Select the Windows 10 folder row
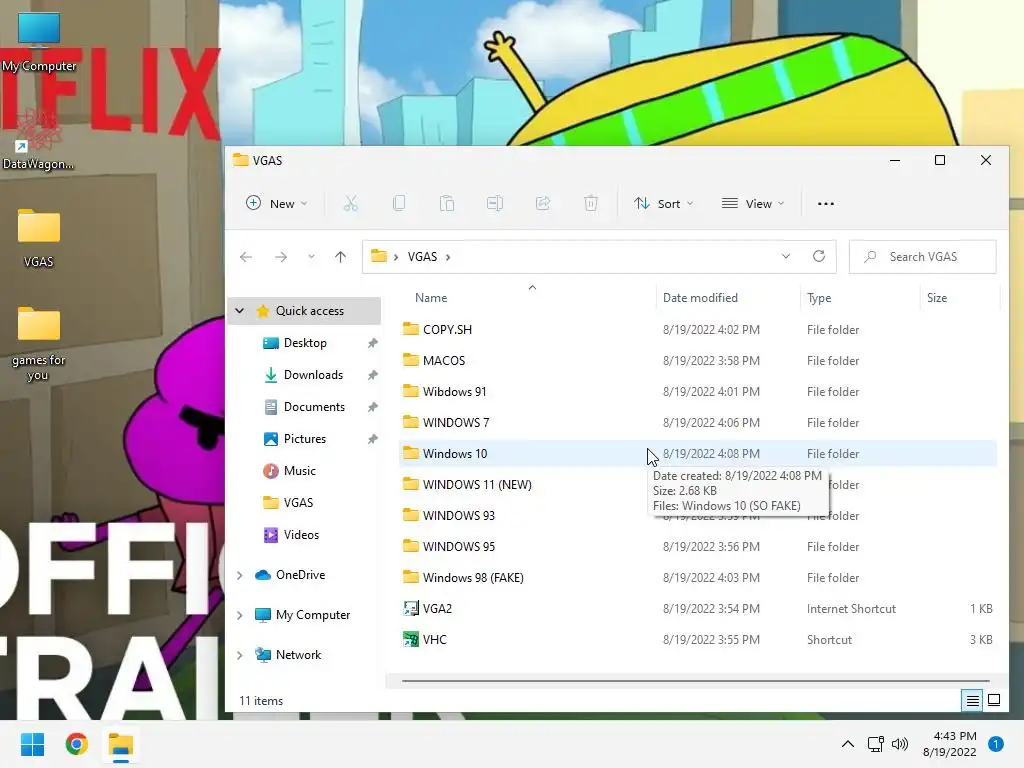Viewport: 1024px width, 768px height. point(698,453)
